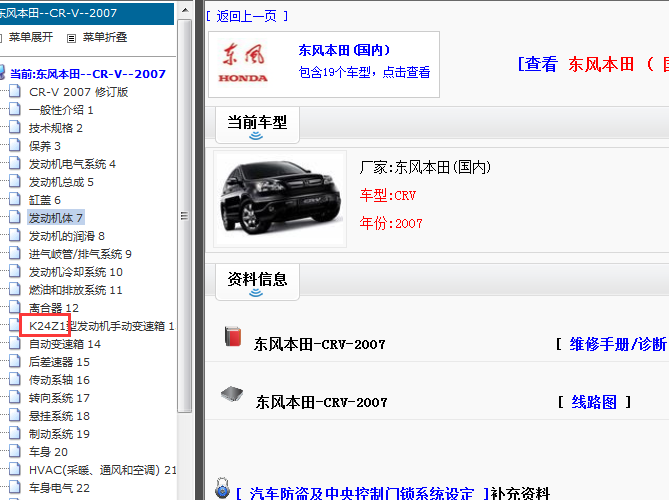
Task: Click the black CR-V car thumbnail
Action: tap(280, 199)
